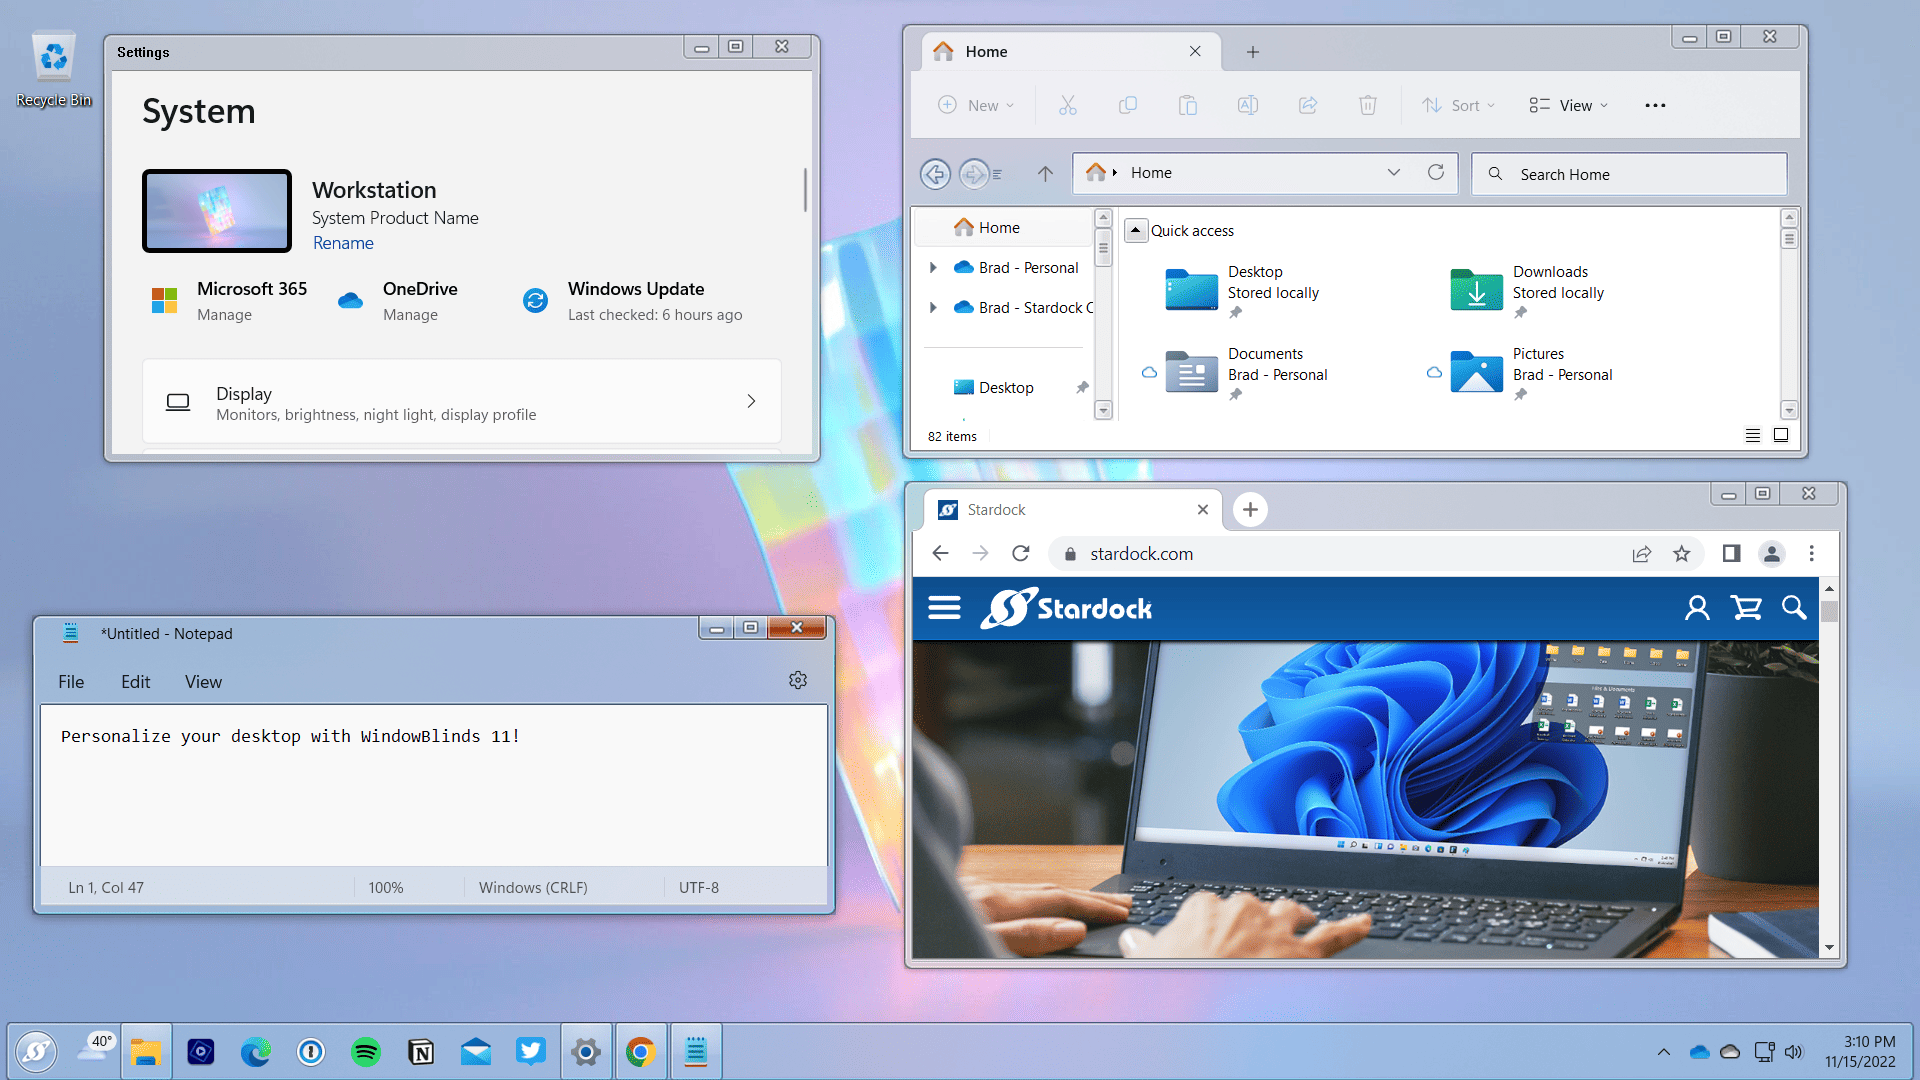Toggle the browser side panel

click(1732, 553)
